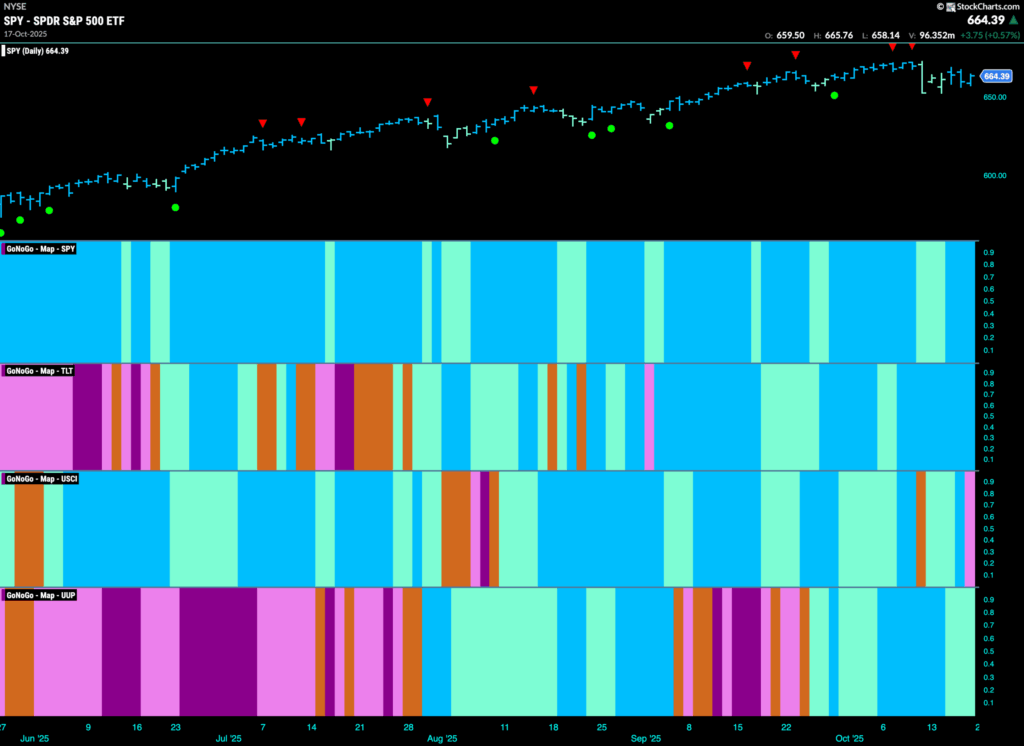Click the Jul '25 month label

click(229, 739)
